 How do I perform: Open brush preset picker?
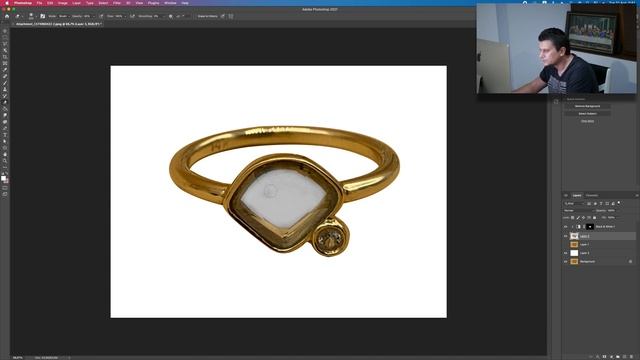tap(31, 16)
